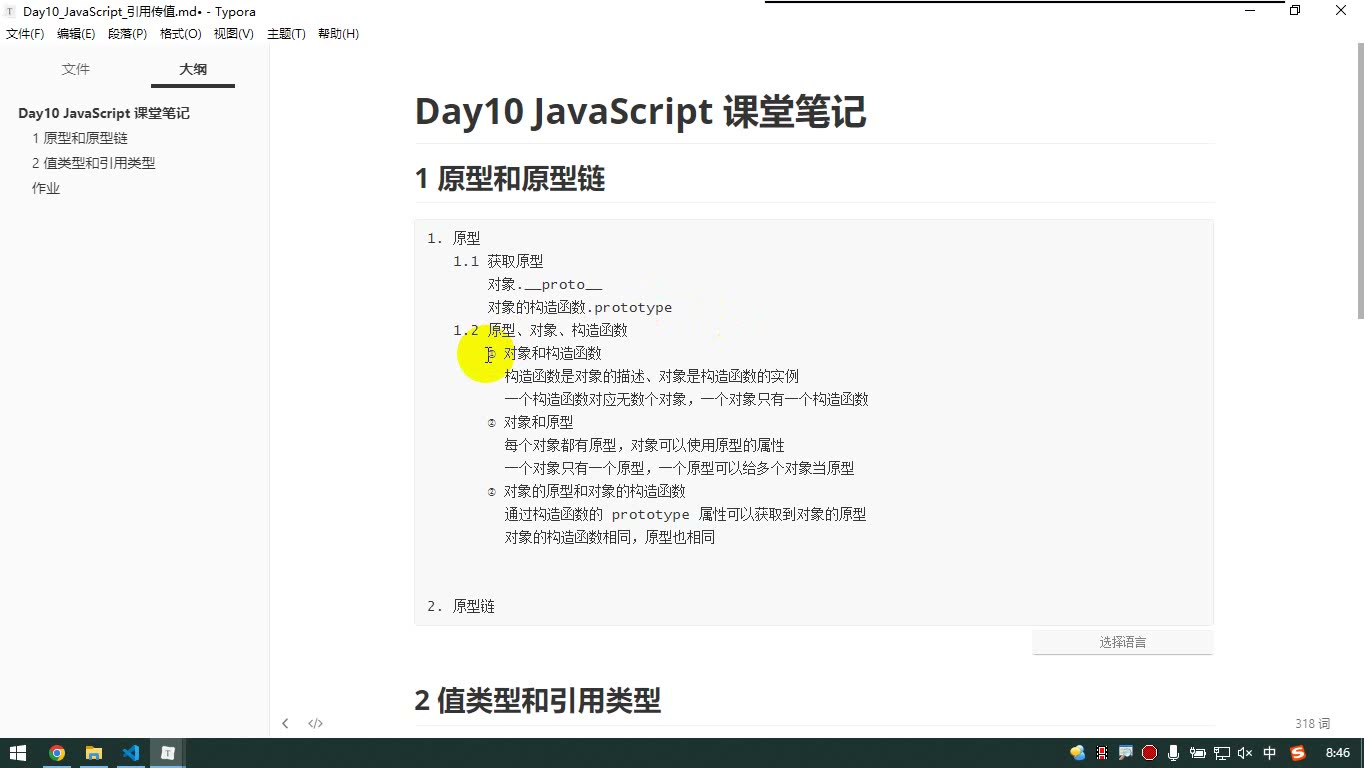Open network status tray icon
Image resolution: width=1364 pixels, height=768 pixels.
[1221, 753]
